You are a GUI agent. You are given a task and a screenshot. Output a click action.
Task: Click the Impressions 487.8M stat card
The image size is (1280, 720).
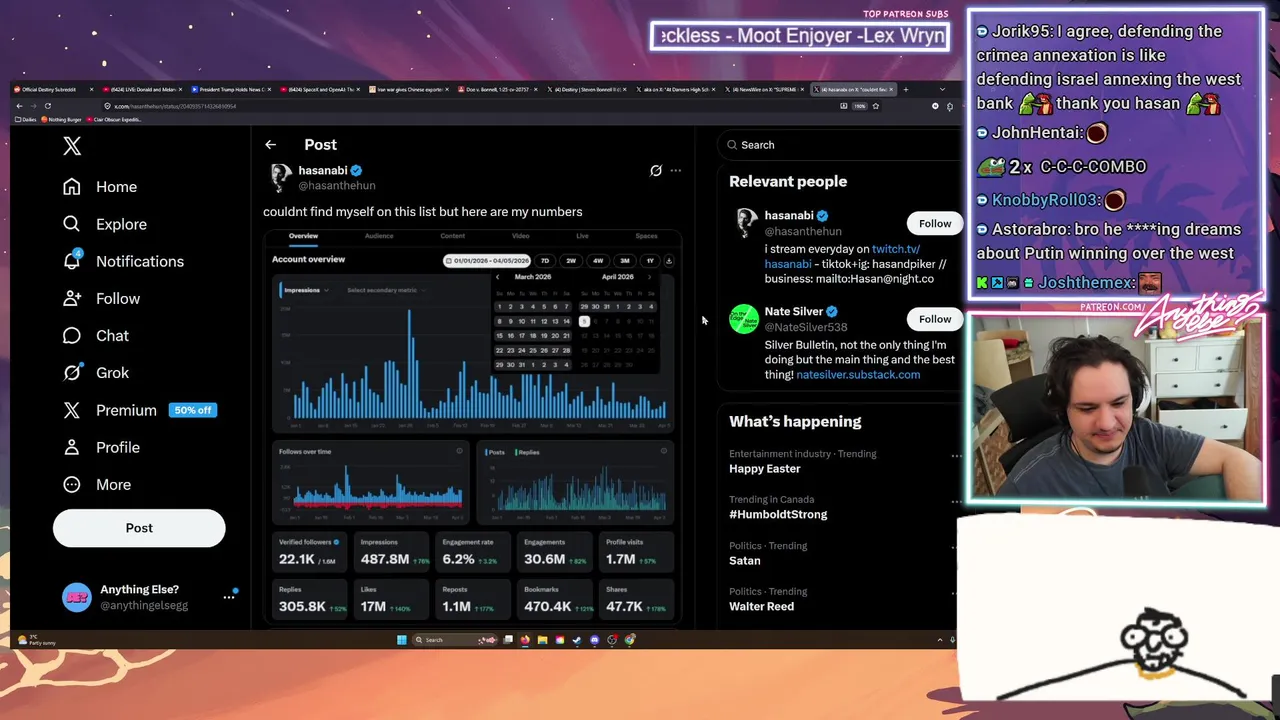tap(392, 552)
